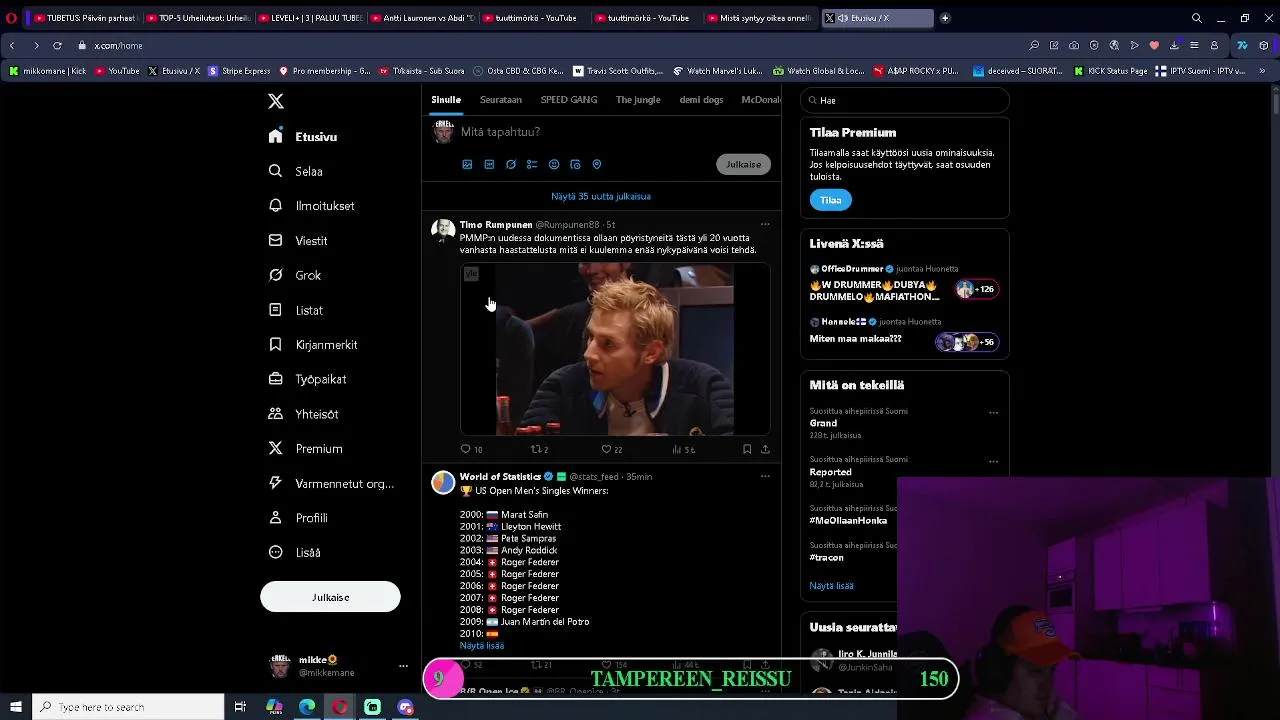
Task: Open Premium in the sidebar
Action: [x=306, y=449]
